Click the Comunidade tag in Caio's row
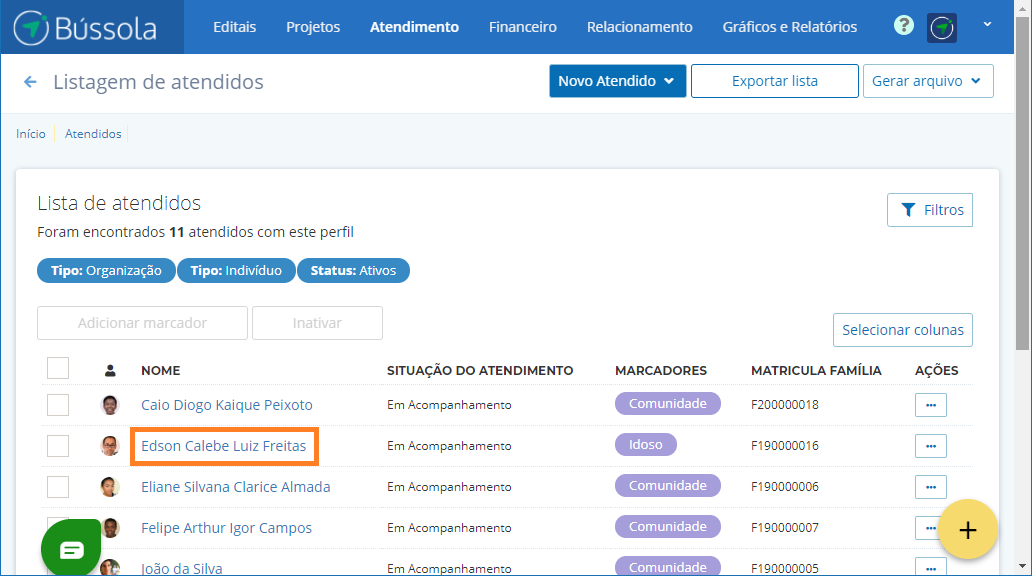Image resolution: width=1032 pixels, height=576 pixels. click(x=667, y=404)
